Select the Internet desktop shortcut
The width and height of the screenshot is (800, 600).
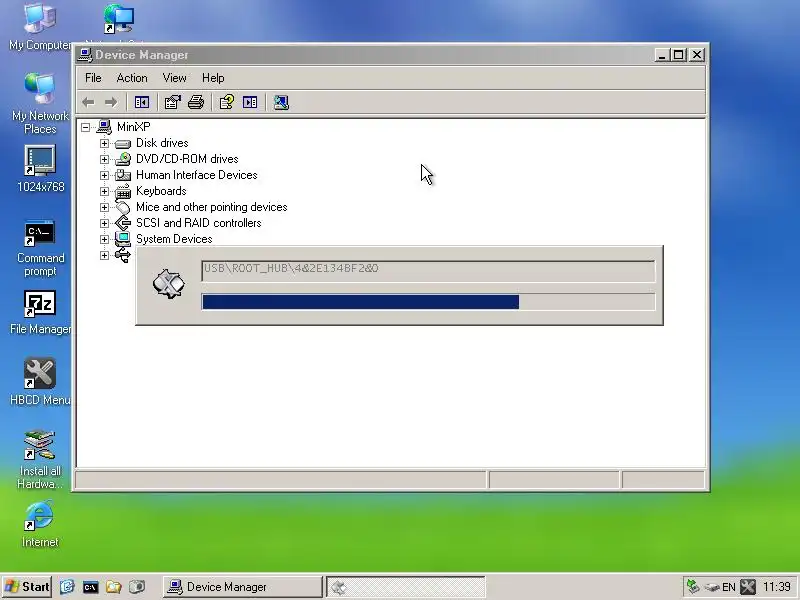coord(40,524)
